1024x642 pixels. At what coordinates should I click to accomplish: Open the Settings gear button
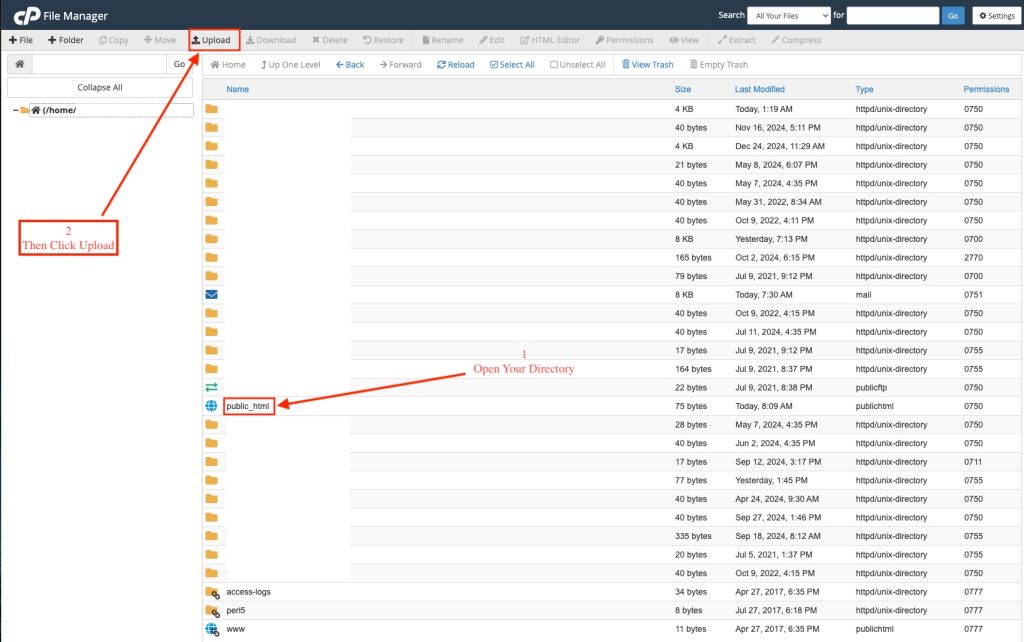997,16
